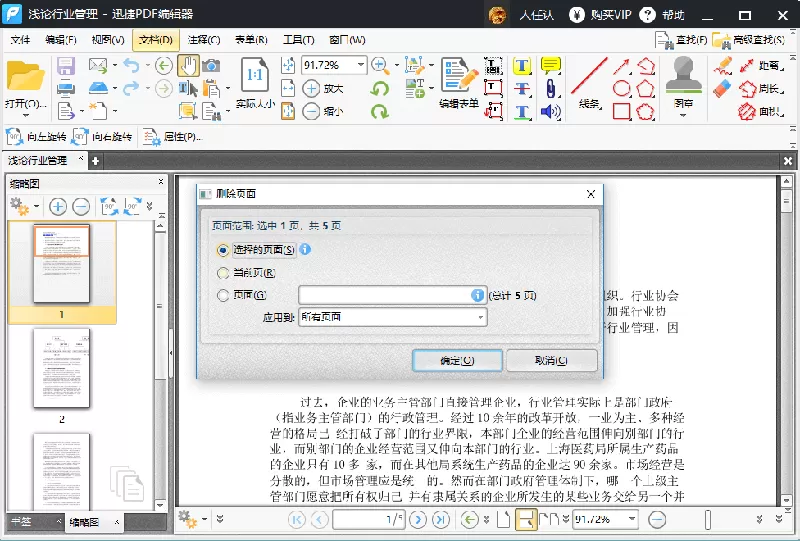Choose the Current Page radio option (当前页)
800x541 pixels.
tap(222, 273)
